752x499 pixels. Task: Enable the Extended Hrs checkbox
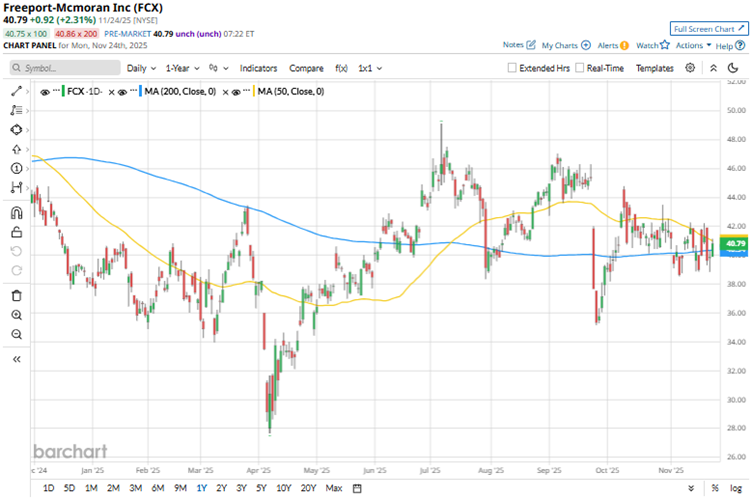tap(513, 68)
